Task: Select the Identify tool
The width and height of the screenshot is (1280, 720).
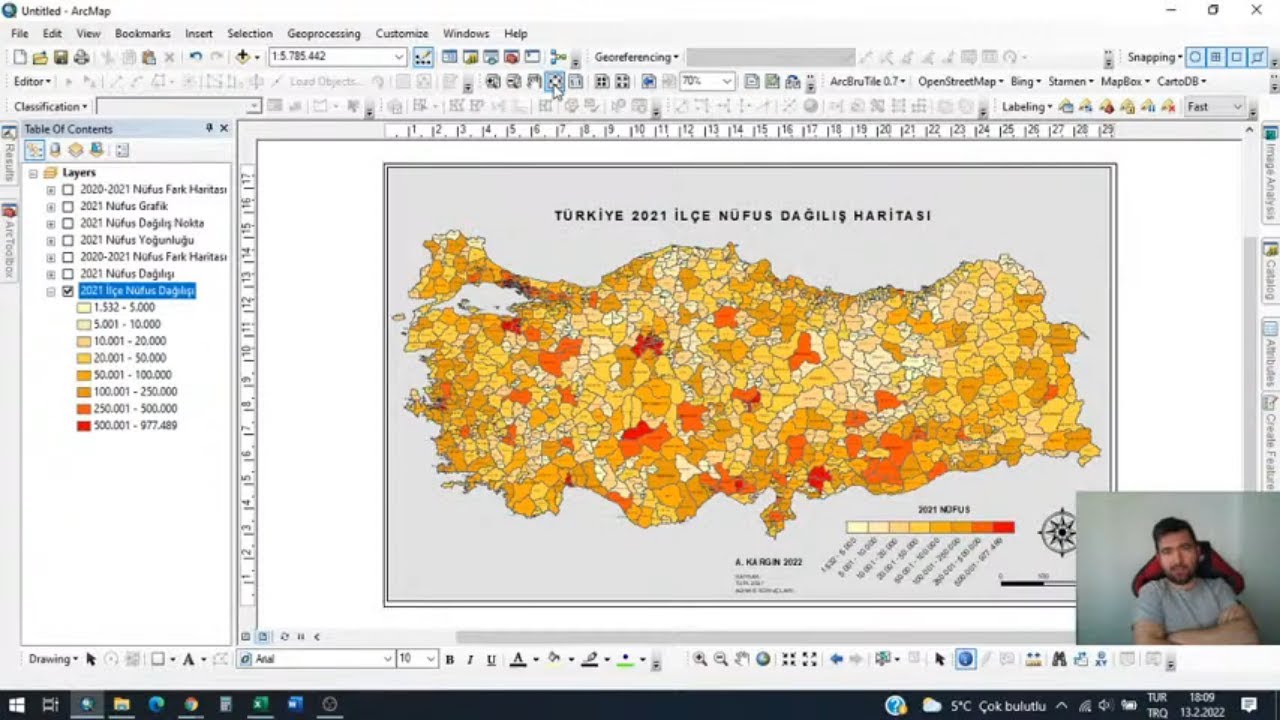Action: [x=965, y=659]
